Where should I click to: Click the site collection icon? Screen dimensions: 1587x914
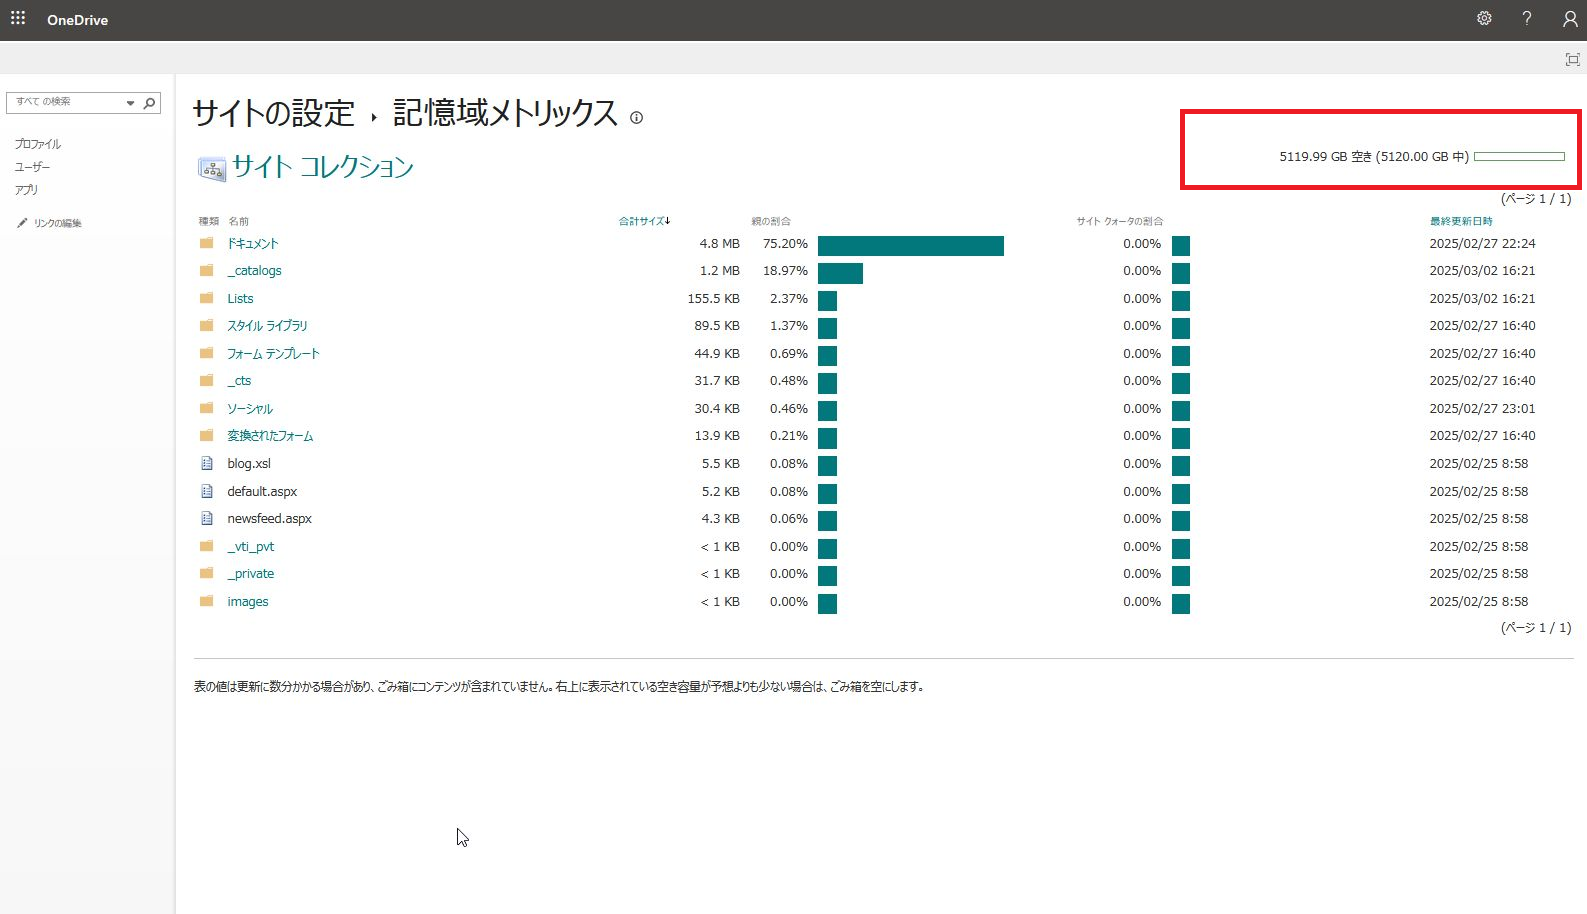tap(211, 169)
